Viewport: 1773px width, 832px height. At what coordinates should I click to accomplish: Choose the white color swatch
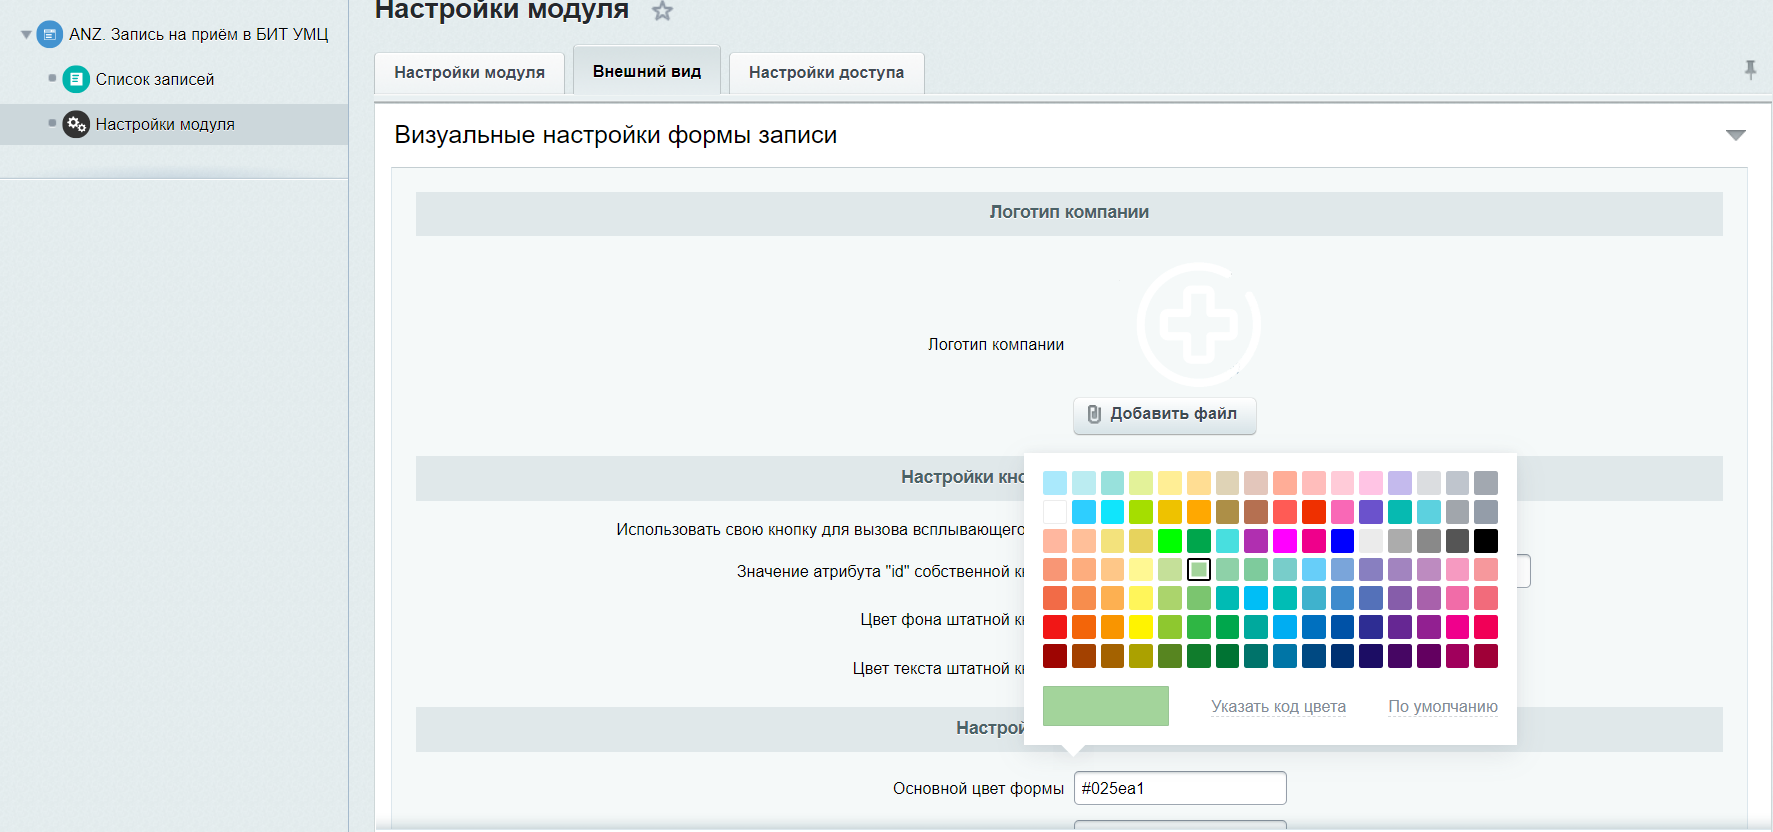pos(1055,512)
